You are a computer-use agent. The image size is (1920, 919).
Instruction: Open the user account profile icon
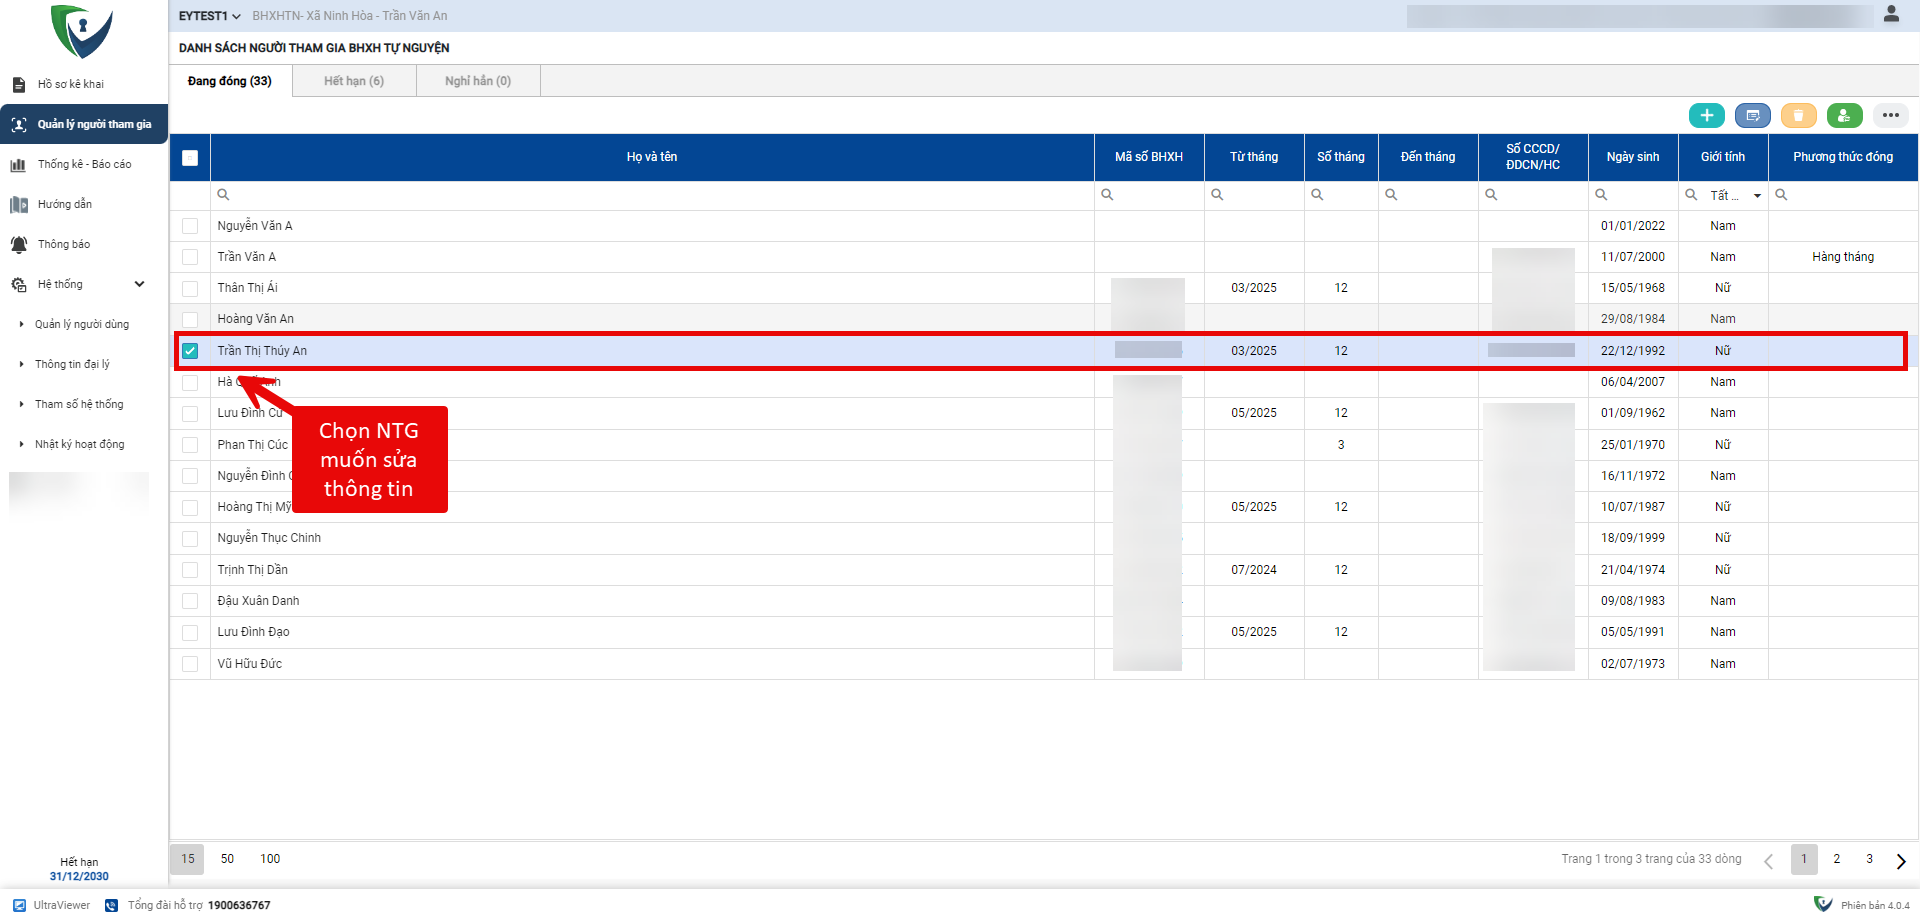[1891, 14]
